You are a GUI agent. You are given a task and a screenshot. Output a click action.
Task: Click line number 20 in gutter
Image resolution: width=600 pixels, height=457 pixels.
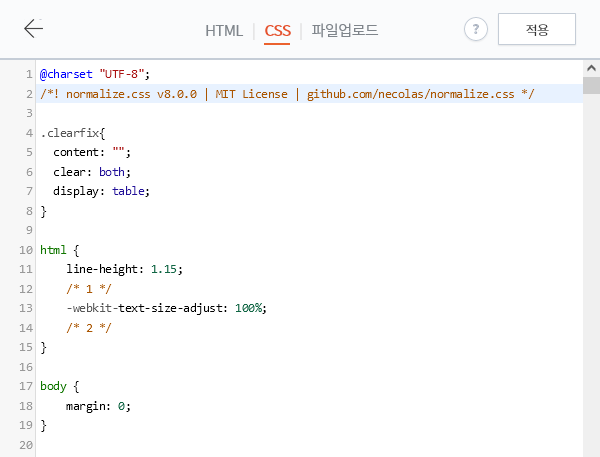click(x=26, y=445)
